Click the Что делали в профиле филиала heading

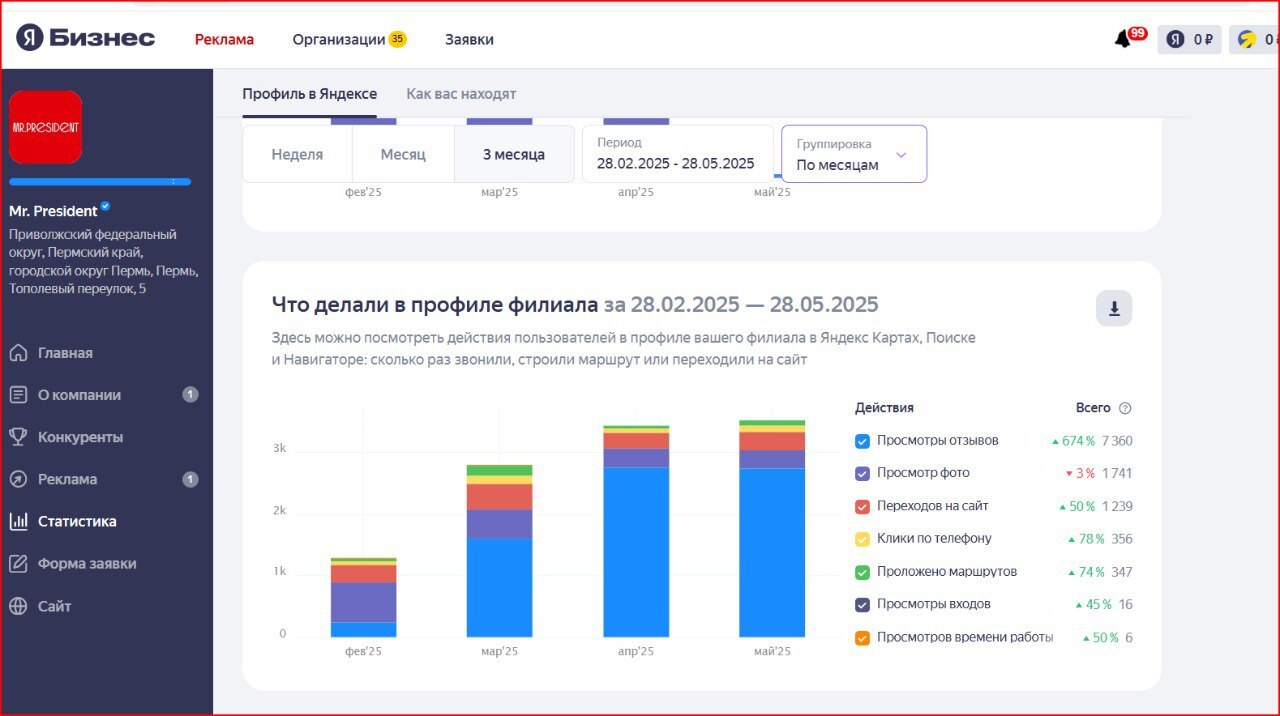click(x=434, y=304)
